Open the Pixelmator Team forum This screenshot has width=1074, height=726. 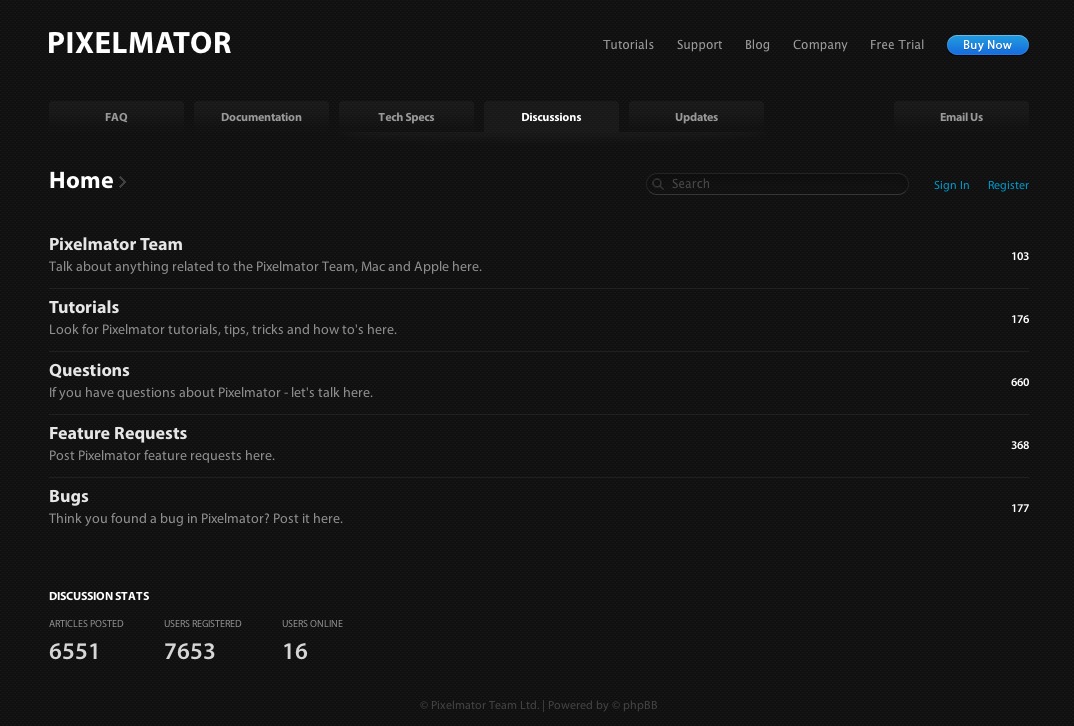pyautogui.click(x=116, y=245)
